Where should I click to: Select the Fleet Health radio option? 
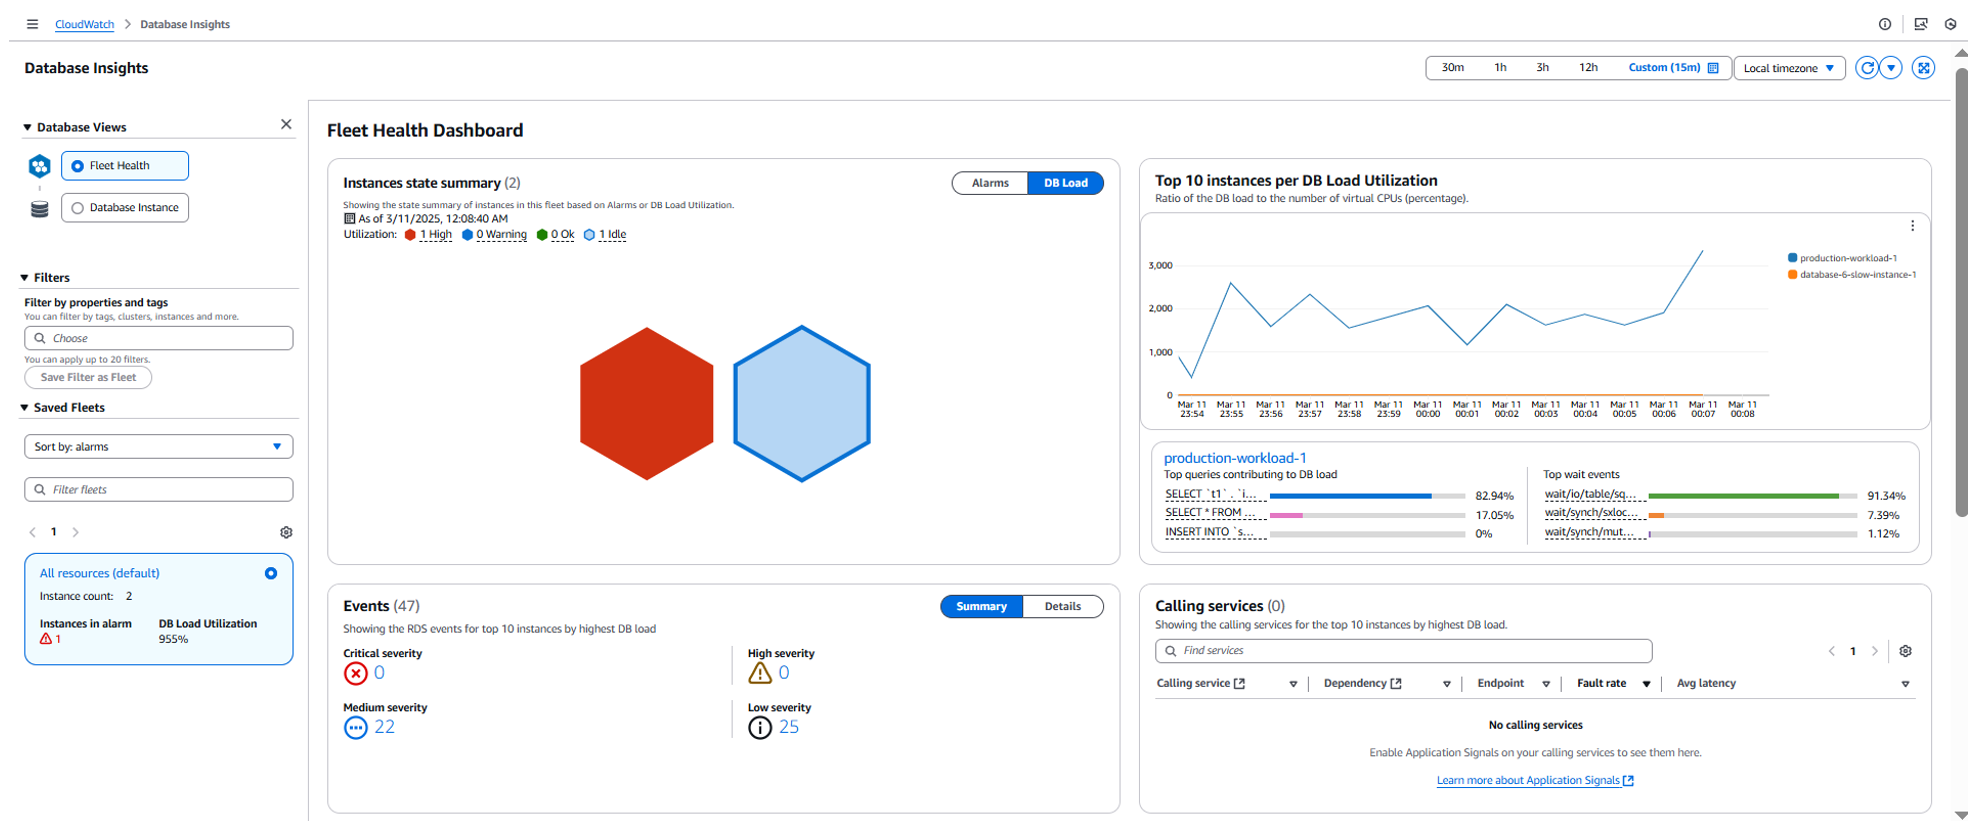[125, 166]
